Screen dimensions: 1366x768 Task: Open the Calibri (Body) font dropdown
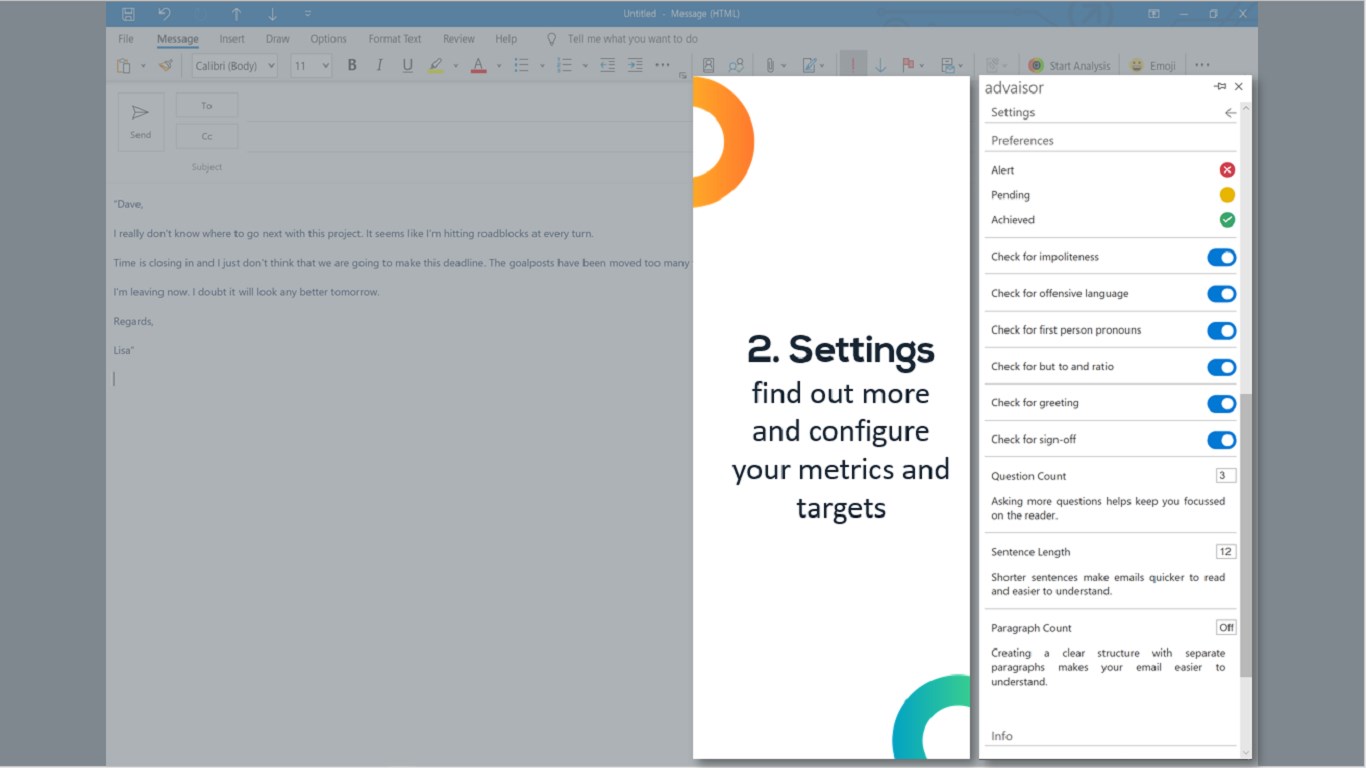coord(235,66)
